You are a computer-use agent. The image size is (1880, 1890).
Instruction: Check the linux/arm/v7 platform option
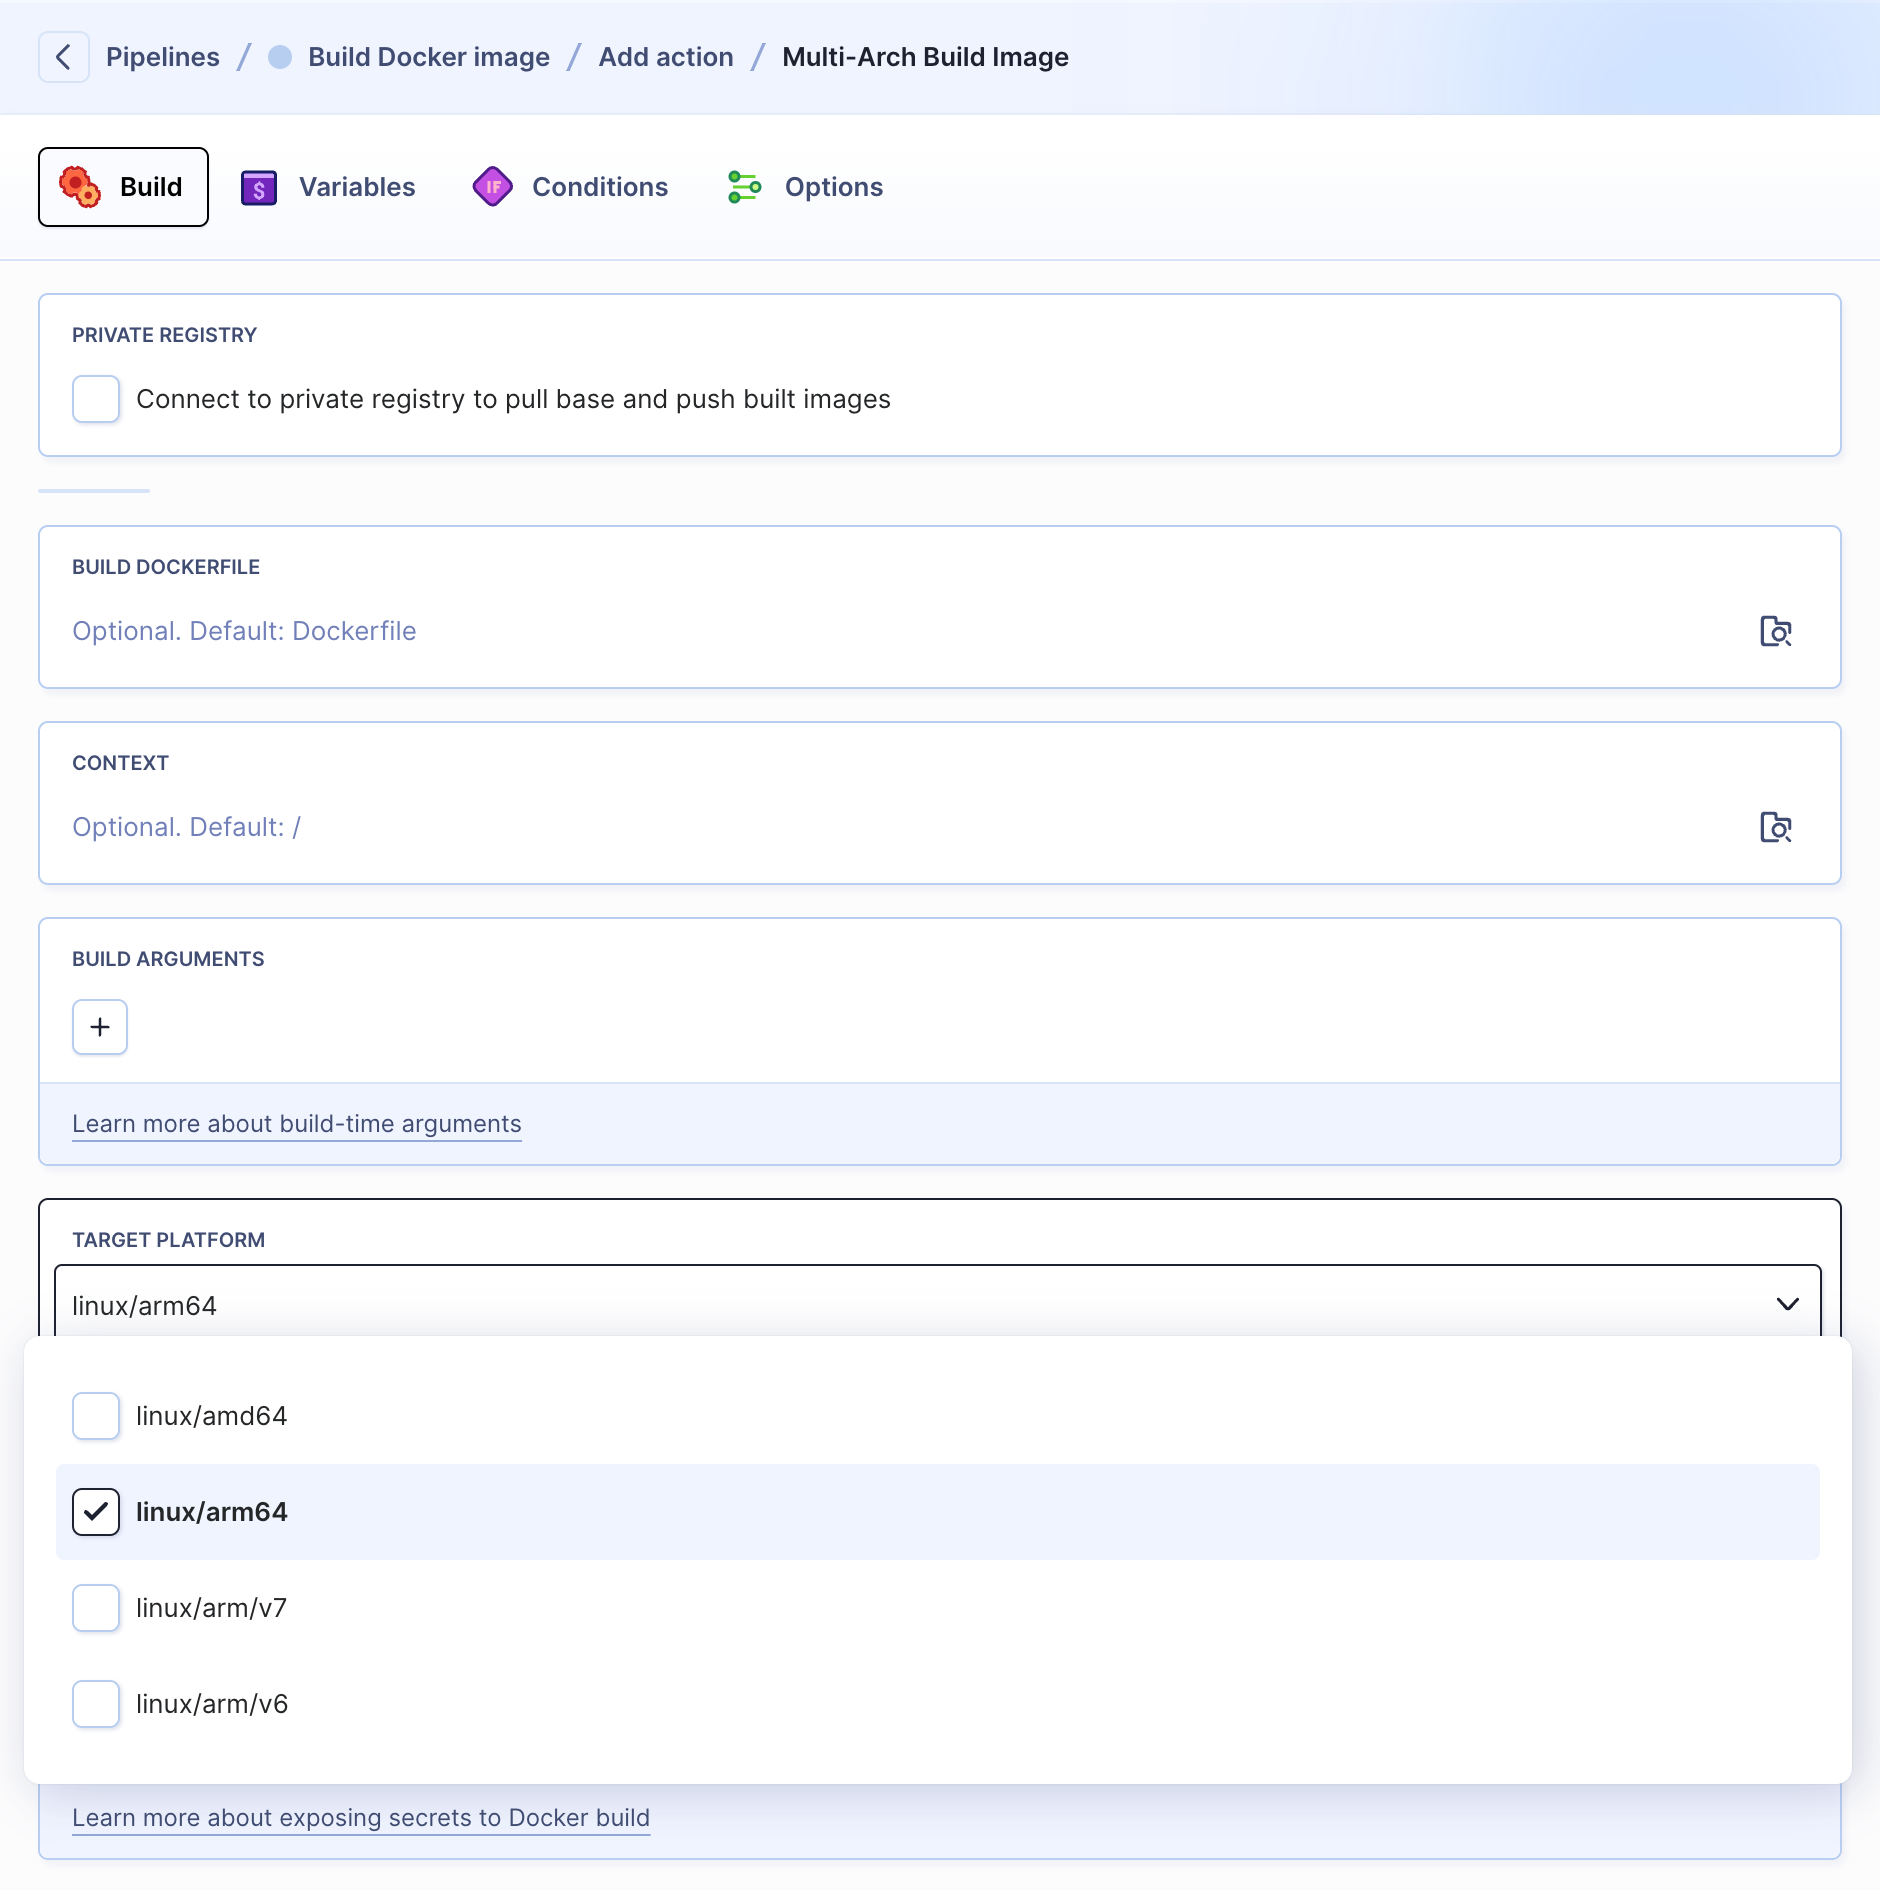click(x=96, y=1608)
